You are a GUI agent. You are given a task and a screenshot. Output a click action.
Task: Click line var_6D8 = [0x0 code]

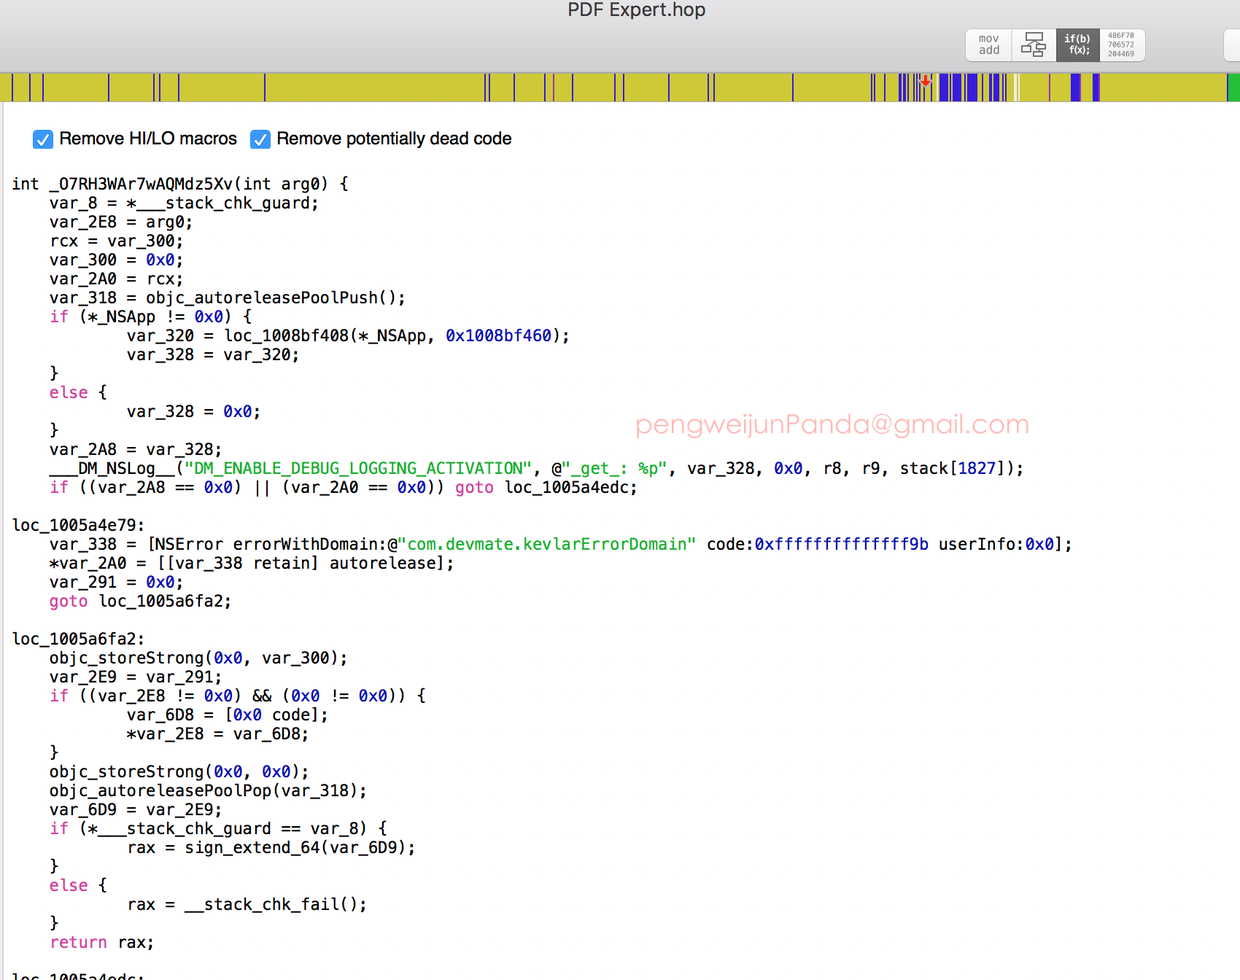click(x=227, y=716)
